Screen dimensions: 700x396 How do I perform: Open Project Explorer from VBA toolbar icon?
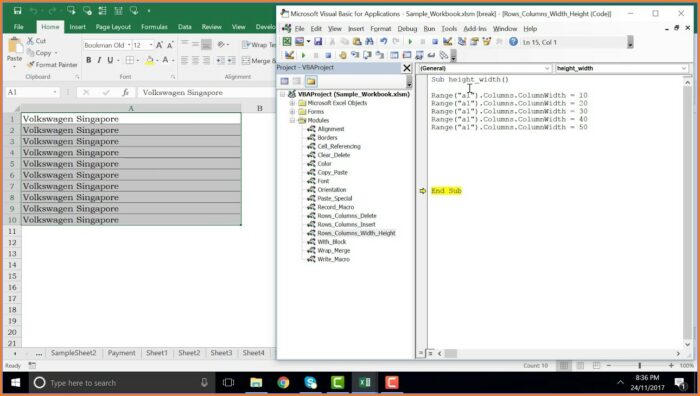pos(462,42)
